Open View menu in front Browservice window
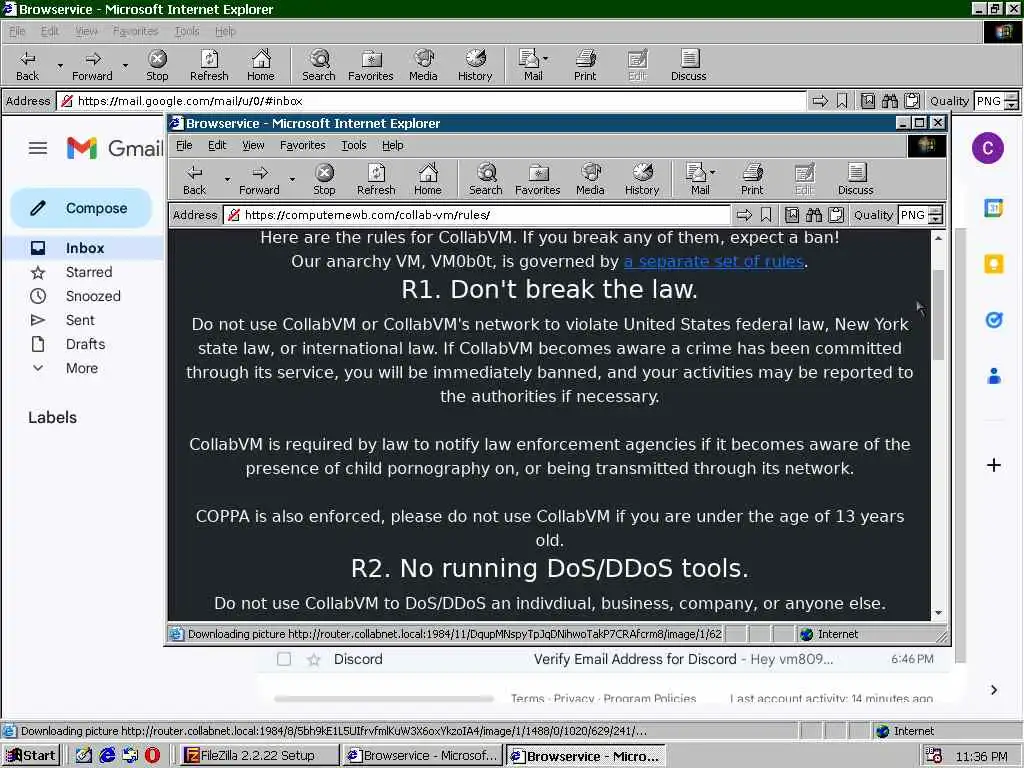The image size is (1024, 768). pyautogui.click(x=253, y=145)
